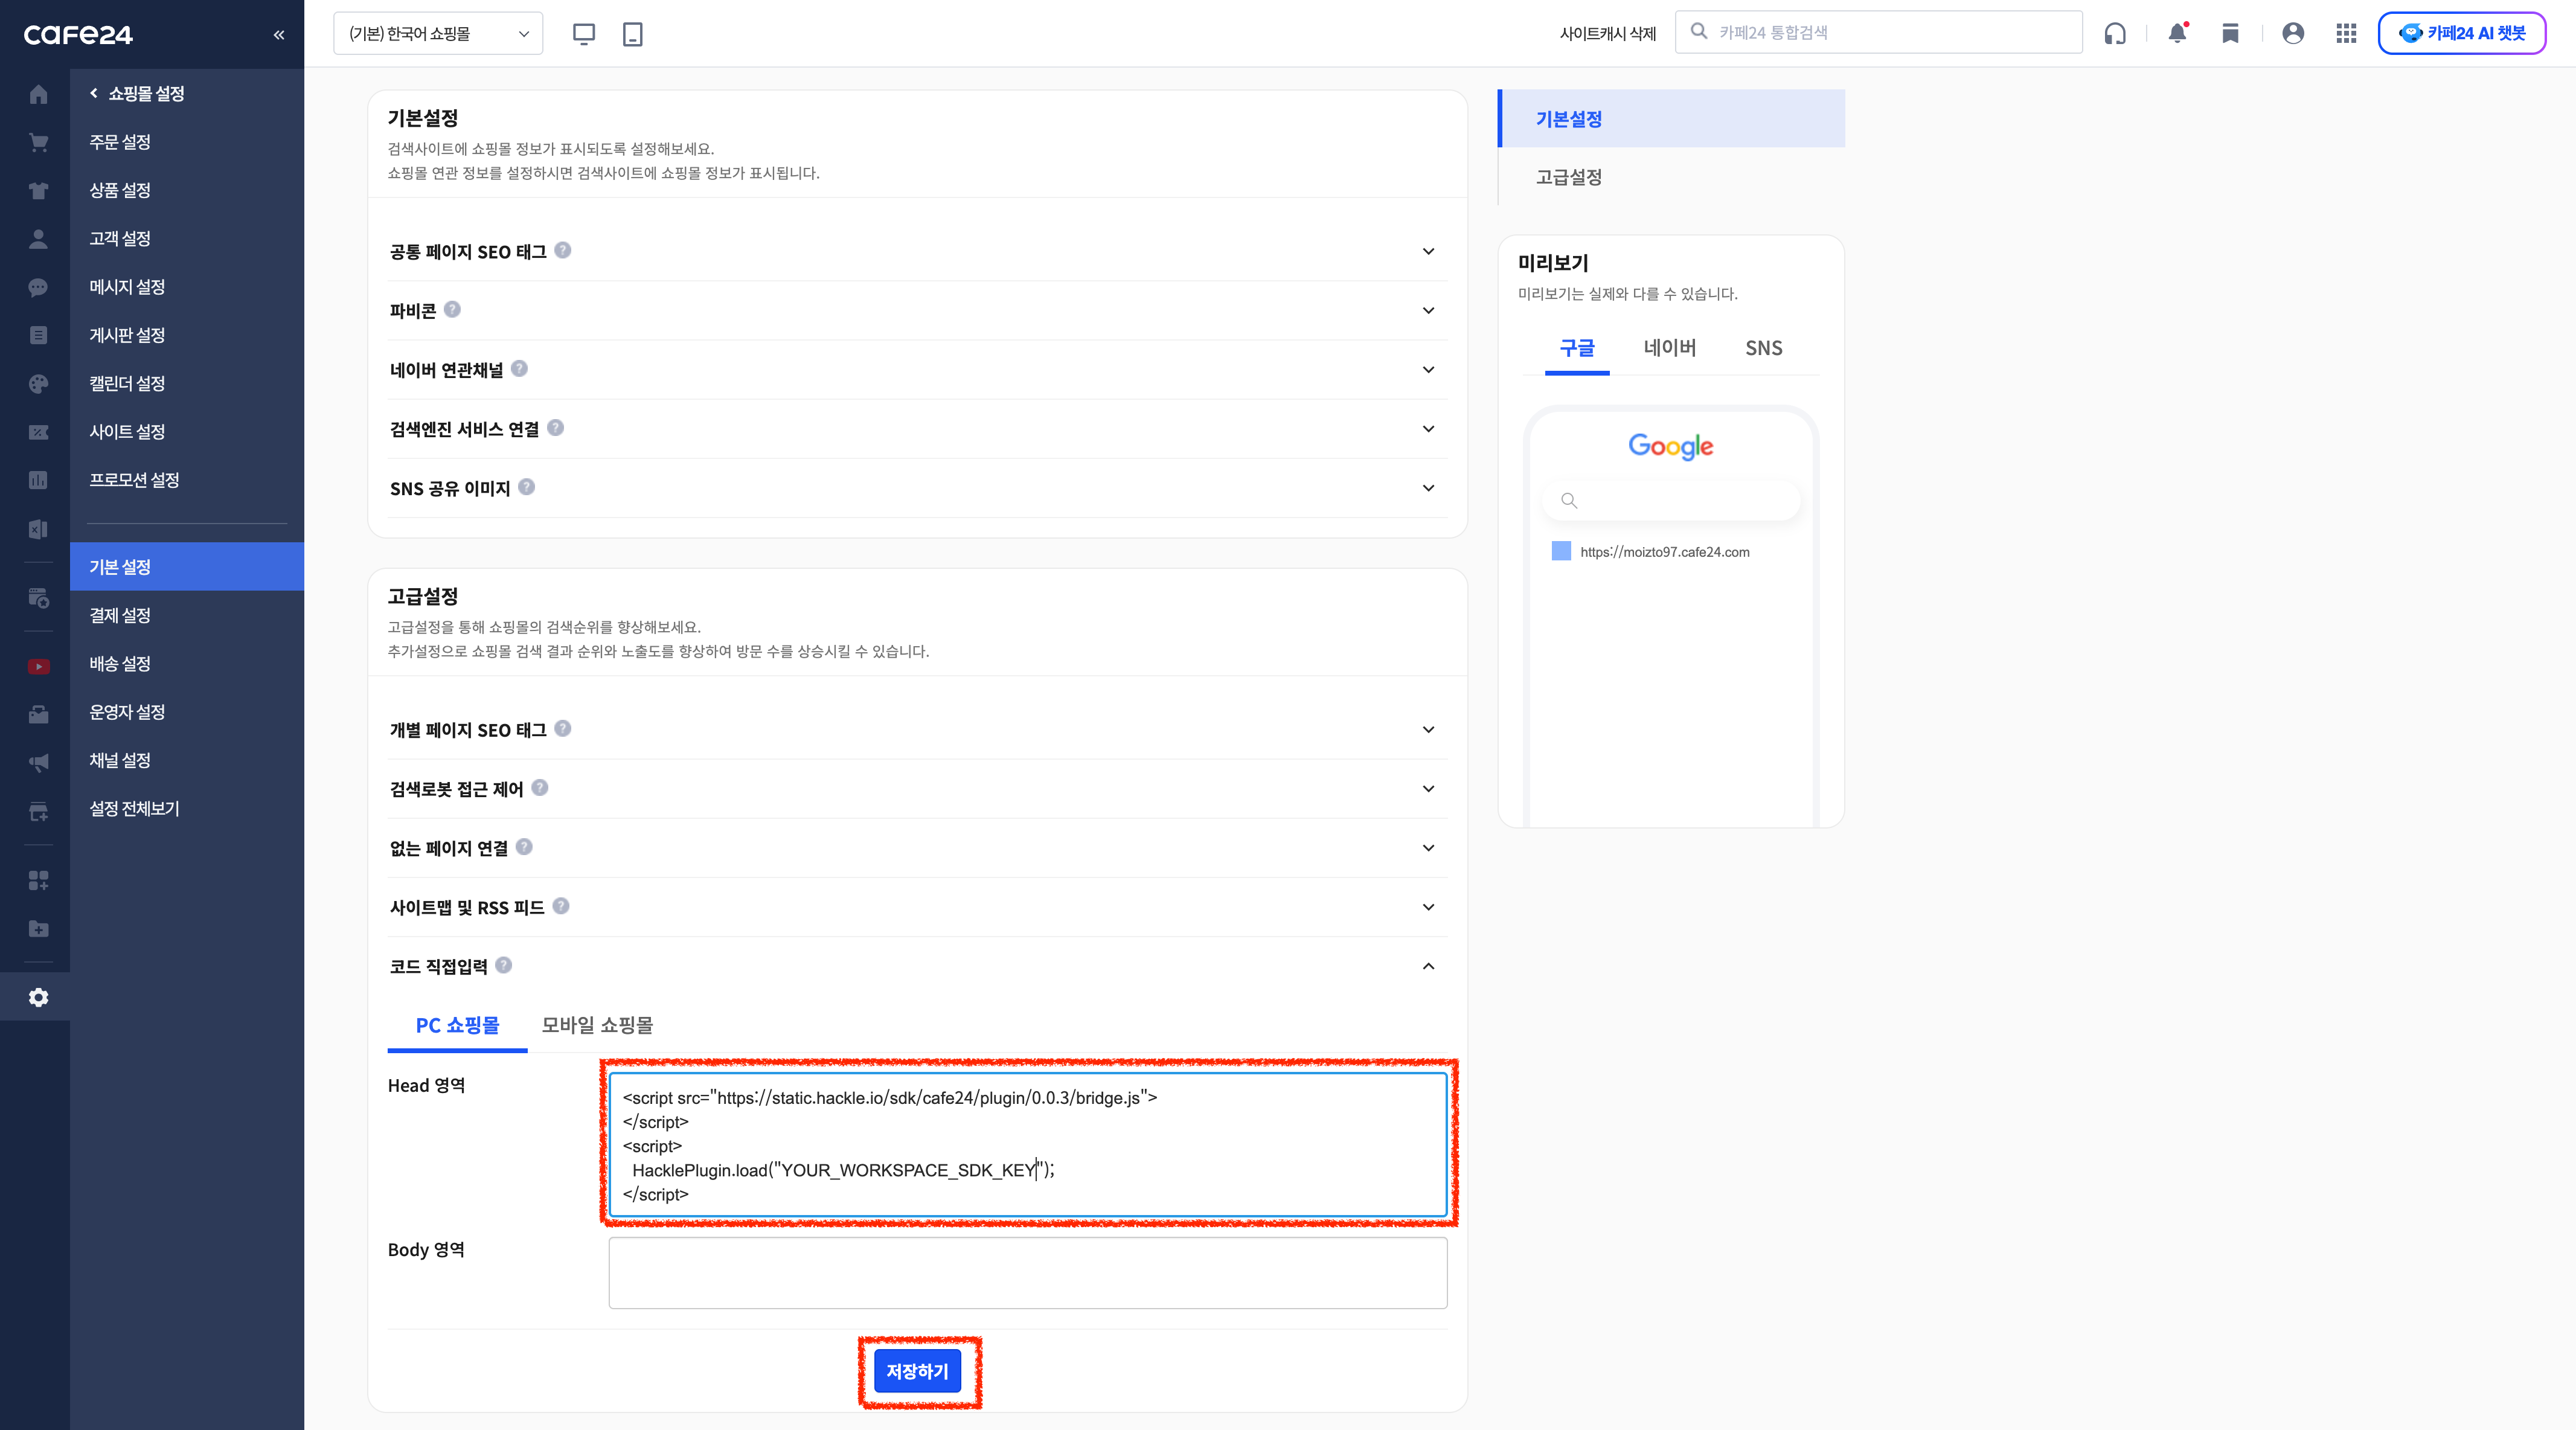Click into the Head 영역 code textarea
The image size is (2576, 1430).
1027,1144
